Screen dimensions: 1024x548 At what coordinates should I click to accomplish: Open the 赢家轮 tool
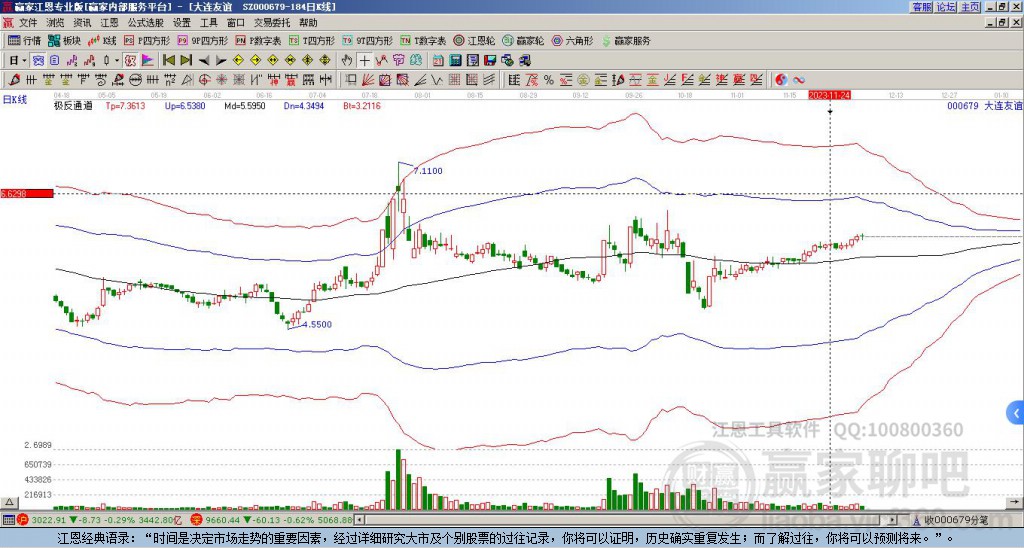523,40
